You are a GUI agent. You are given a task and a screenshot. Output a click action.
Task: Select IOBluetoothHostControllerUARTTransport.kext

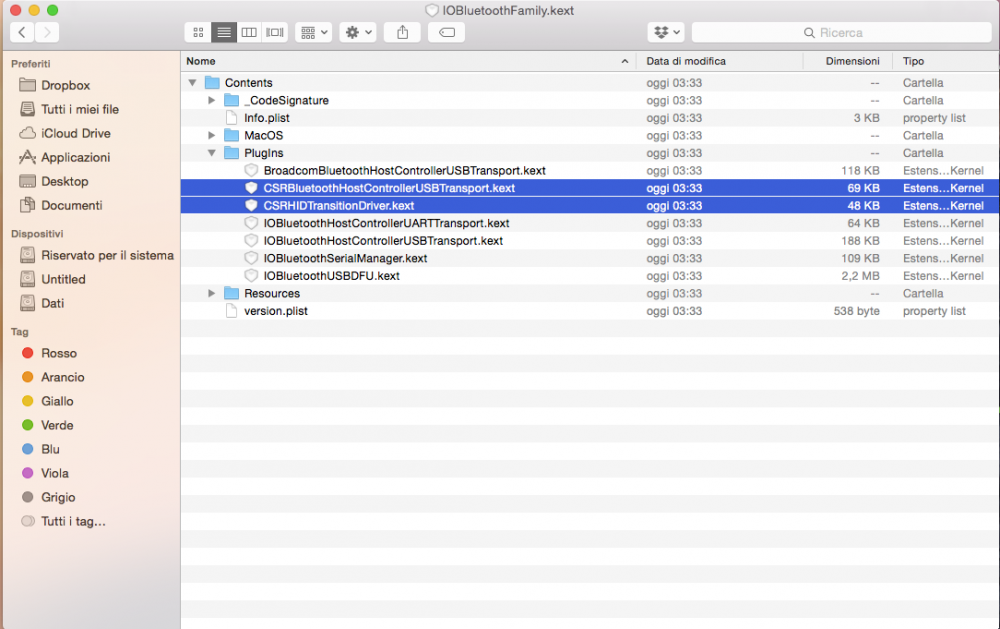(x=386, y=223)
